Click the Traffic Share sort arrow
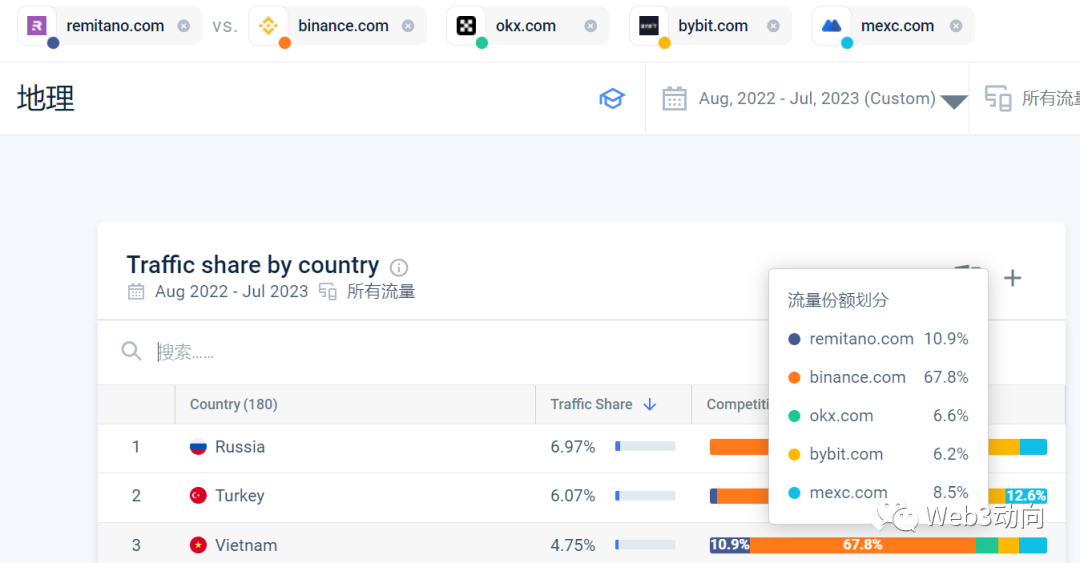This screenshot has height=563, width=1080. (650, 405)
